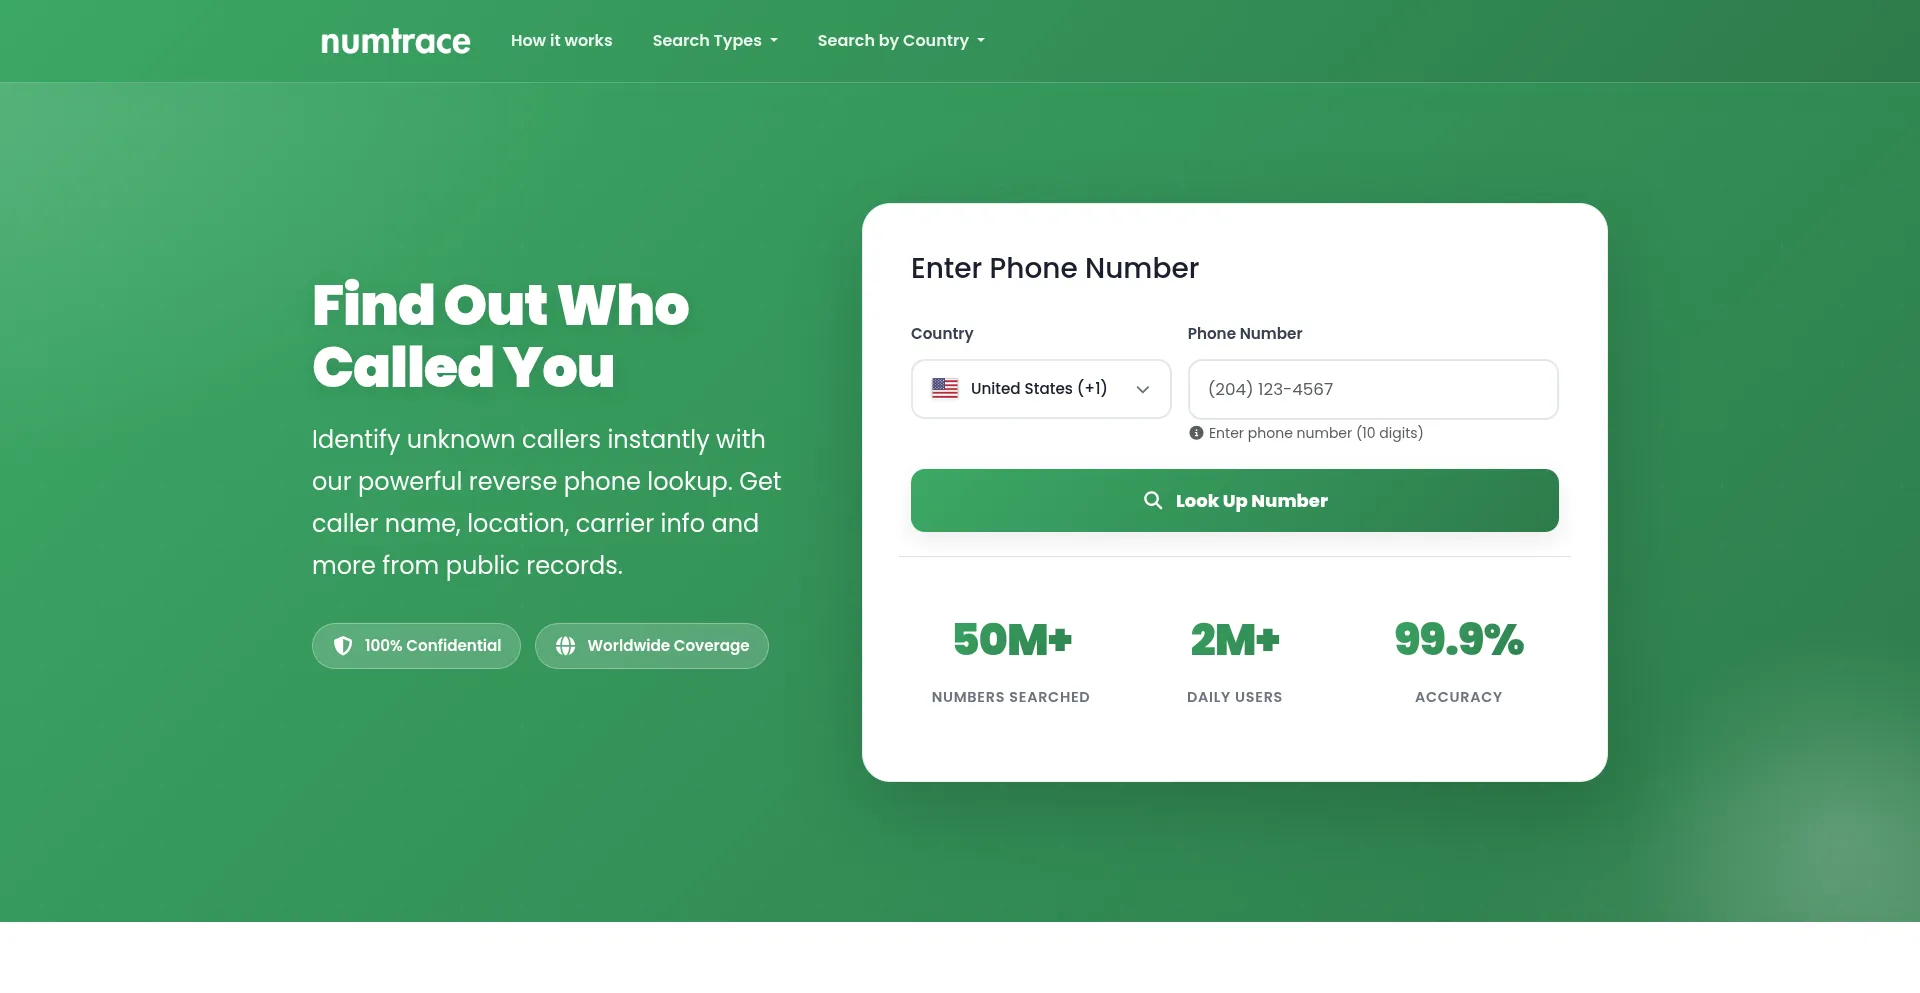The height and width of the screenshot is (993, 1920).
Task: Click the globe icon beside Worldwide Coverage
Action: pyautogui.click(x=566, y=646)
